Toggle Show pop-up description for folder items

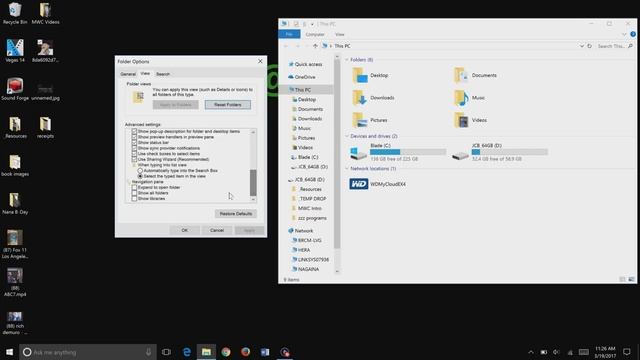134,131
